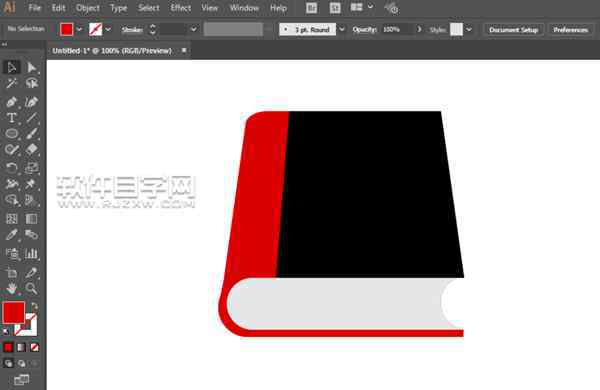Expand the fill color dropdown arrow
This screenshot has height=390, width=600.
click(x=79, y=29)
